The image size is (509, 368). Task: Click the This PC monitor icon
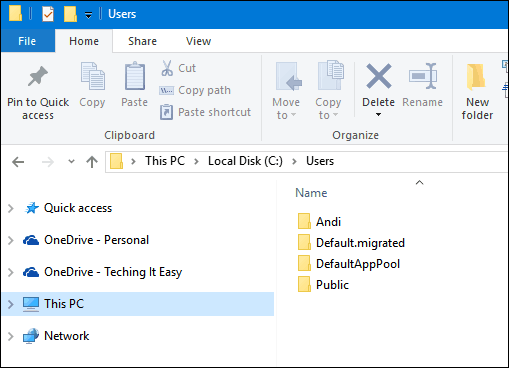pyautogui.click(x=31, y=304)
